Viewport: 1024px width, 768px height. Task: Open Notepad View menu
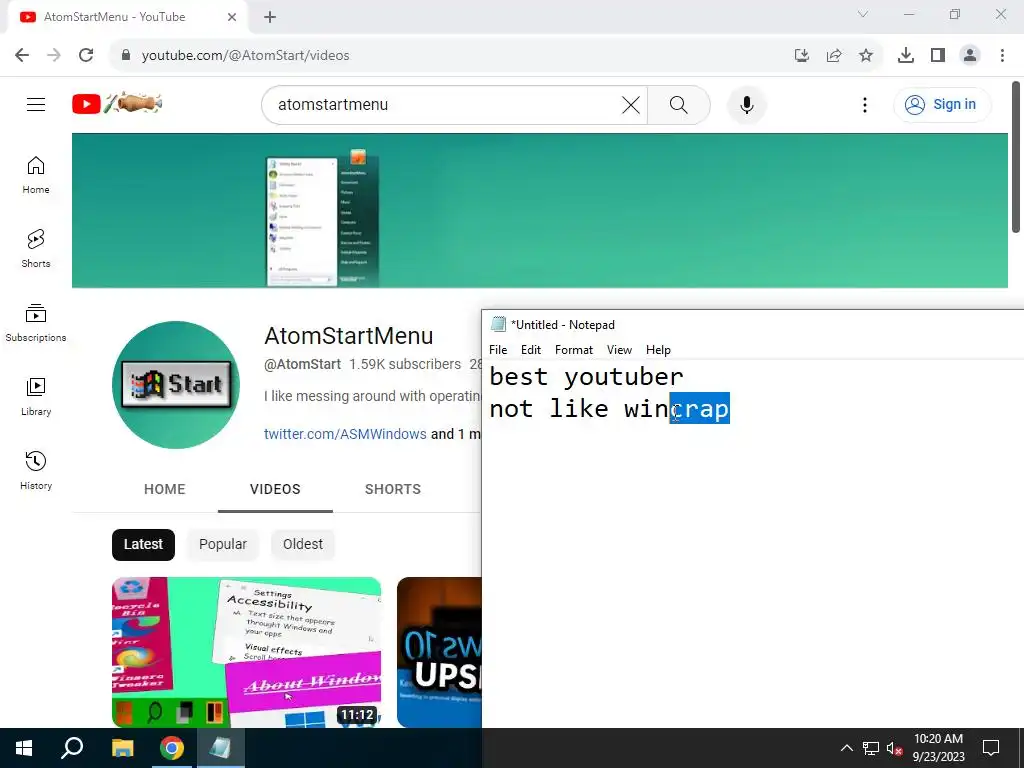[x=619, y=350]
